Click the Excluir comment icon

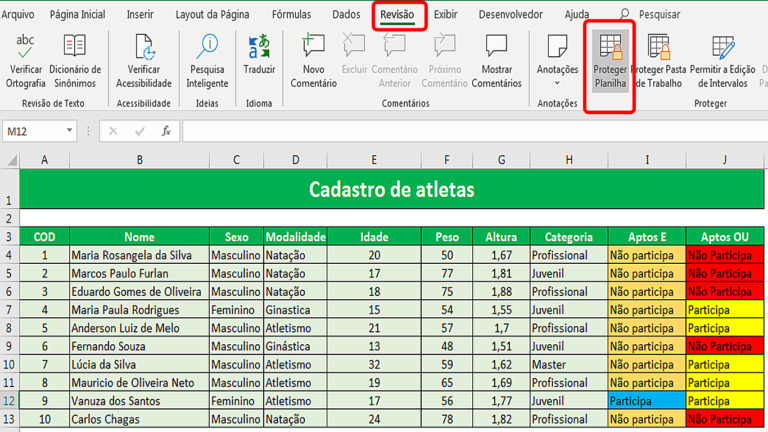[354, 46]
